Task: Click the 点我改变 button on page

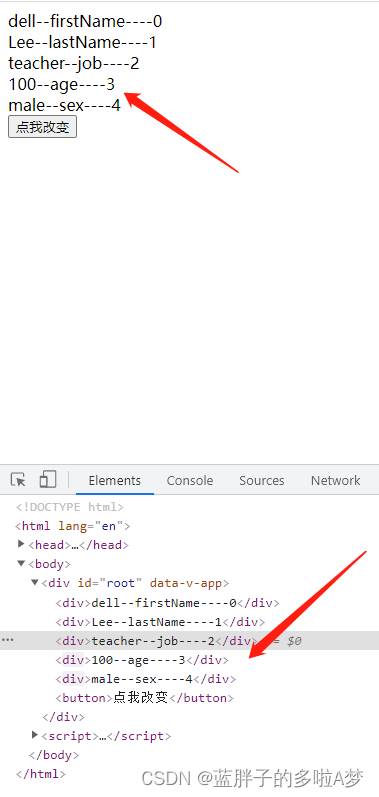Action: pyautogui.click(x=43, y=127)
